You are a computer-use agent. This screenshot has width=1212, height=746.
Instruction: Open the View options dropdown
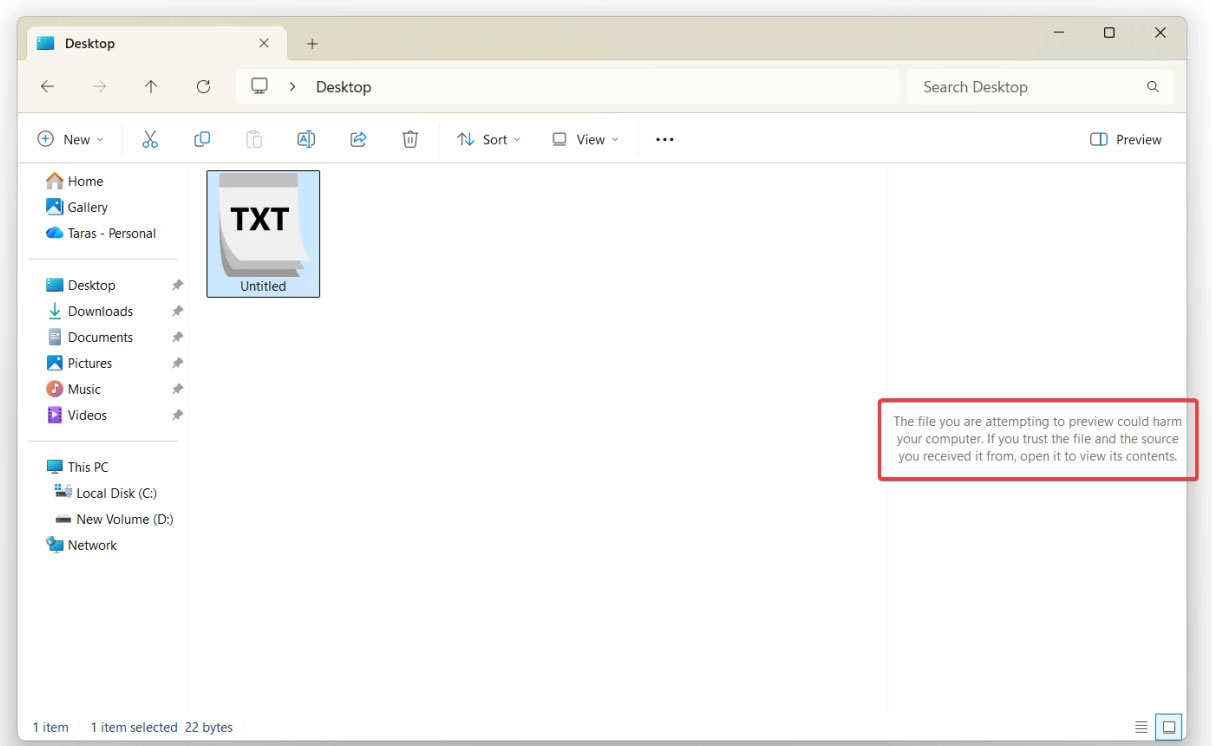tap(585, 139)
